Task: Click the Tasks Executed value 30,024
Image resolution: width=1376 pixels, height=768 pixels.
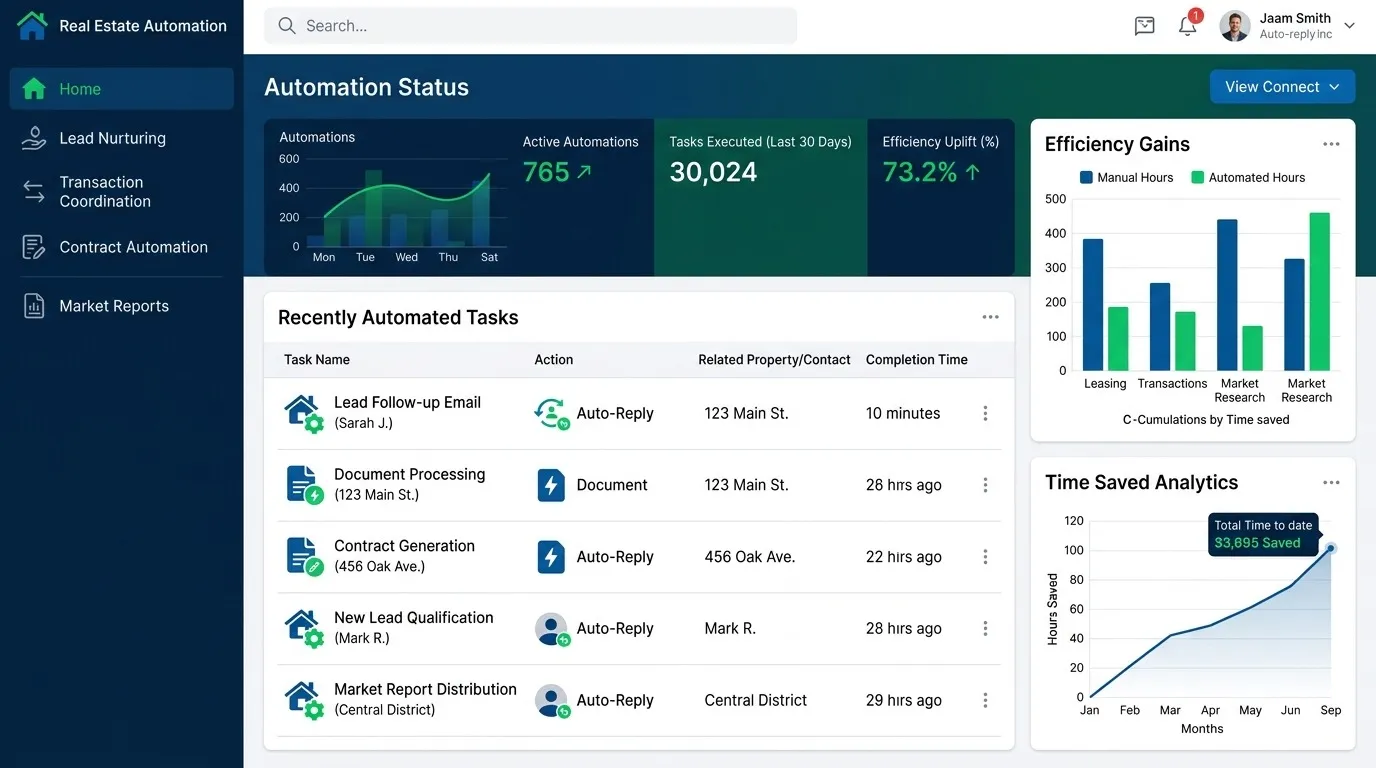Action: [x=713, y=172]
